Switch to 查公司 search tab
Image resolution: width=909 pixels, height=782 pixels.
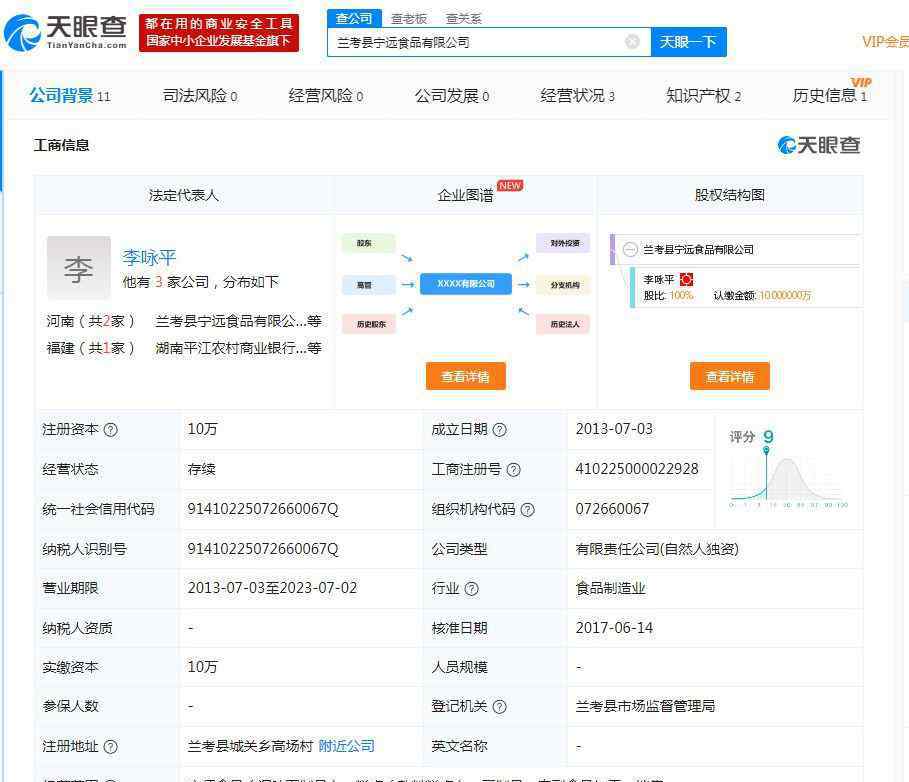tap(354, 18)
